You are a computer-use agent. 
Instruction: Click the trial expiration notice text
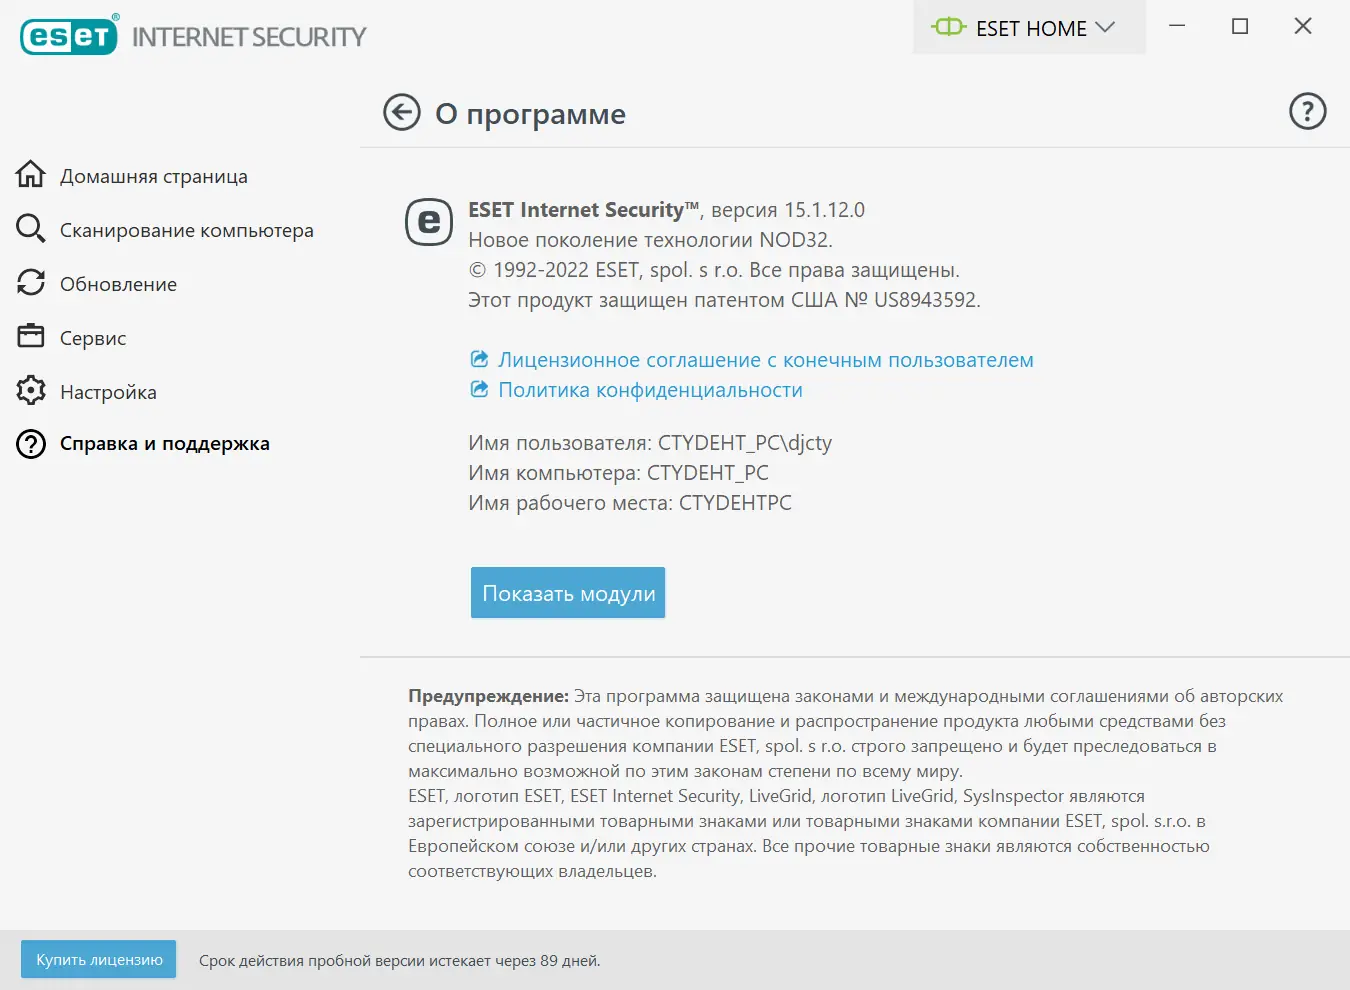click(400, 960)
